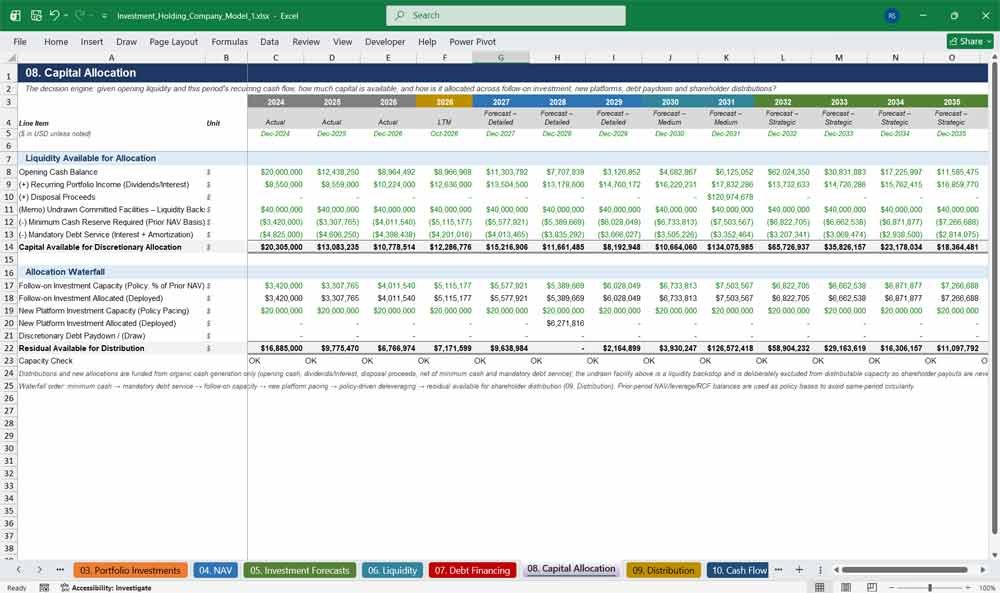Open Accessibility: Investigate in status bar
Screen dimensions: 1000x593
pos(107,587)
